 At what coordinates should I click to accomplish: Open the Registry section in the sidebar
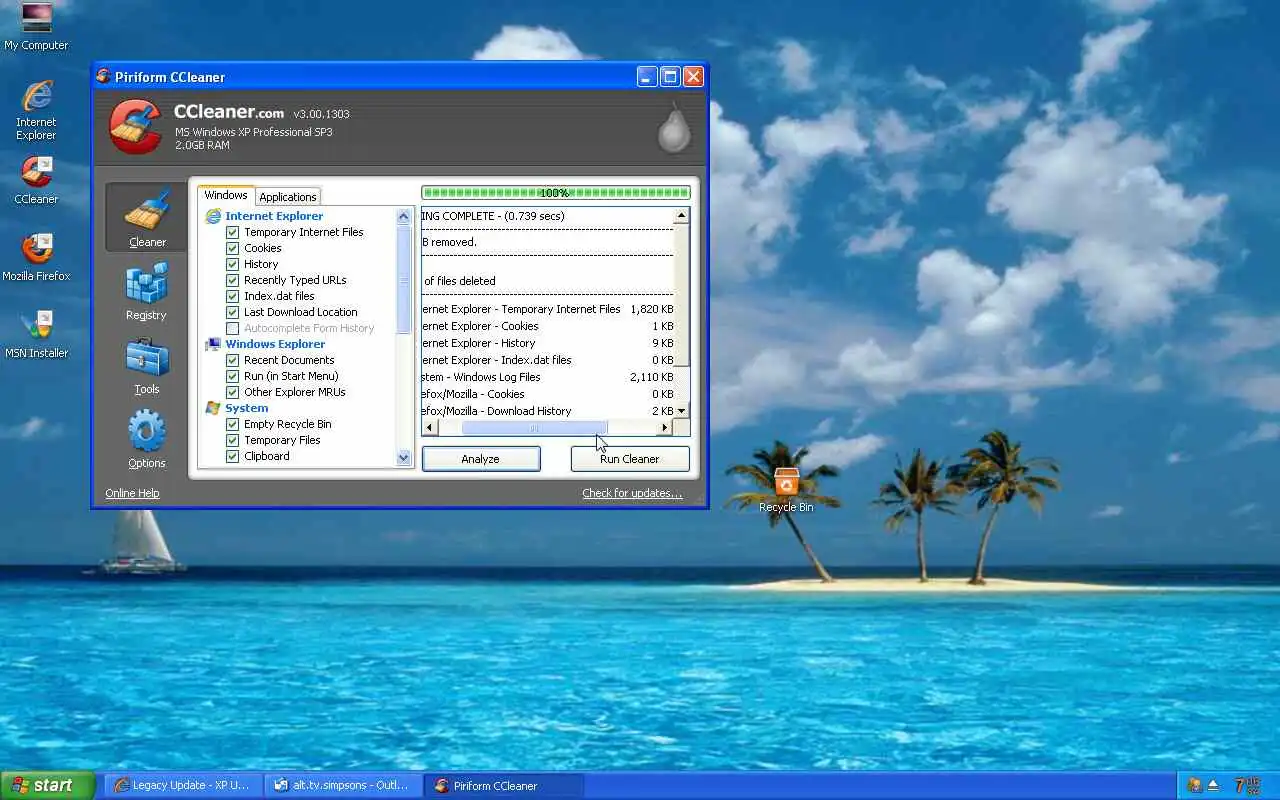[146, 292]
